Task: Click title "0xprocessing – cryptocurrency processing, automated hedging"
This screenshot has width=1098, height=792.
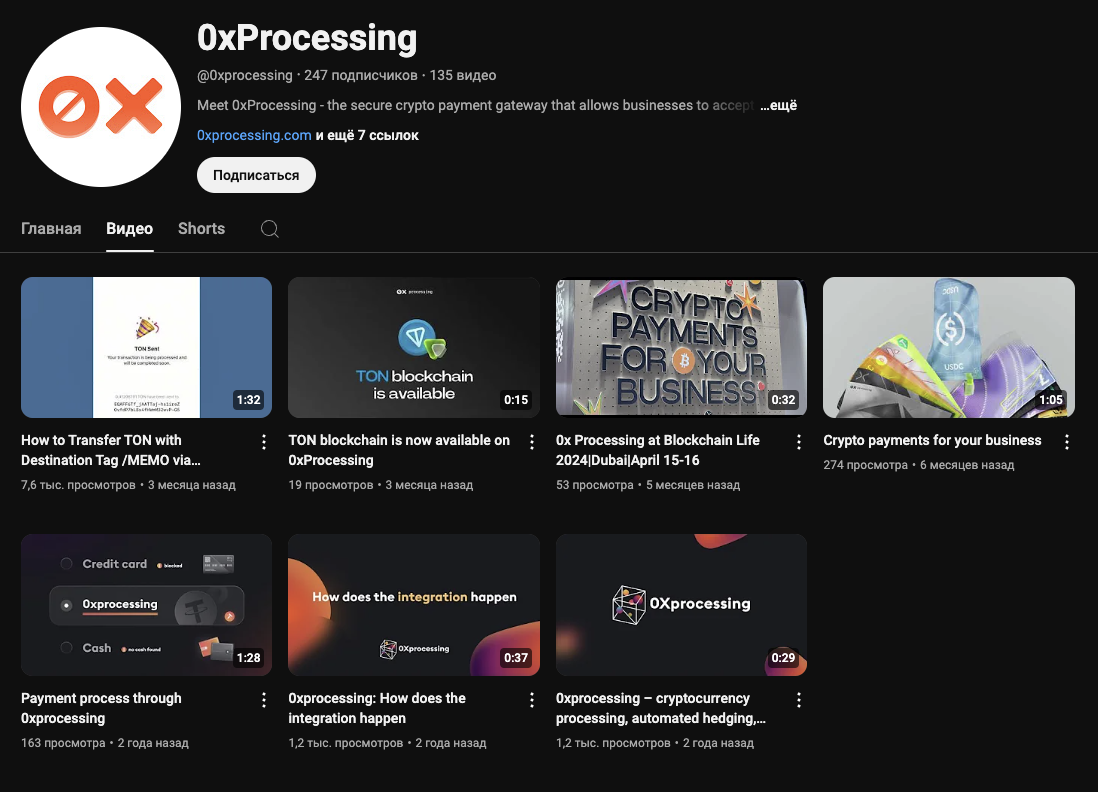Action: click(660, 708)
